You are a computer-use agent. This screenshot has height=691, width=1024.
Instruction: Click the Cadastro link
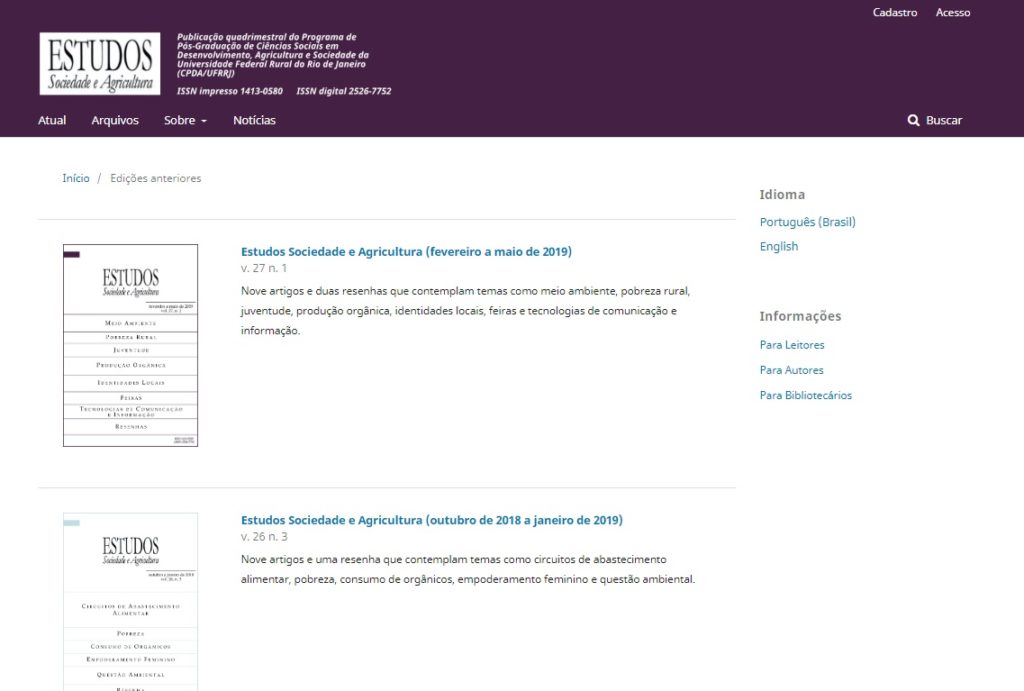894,13
